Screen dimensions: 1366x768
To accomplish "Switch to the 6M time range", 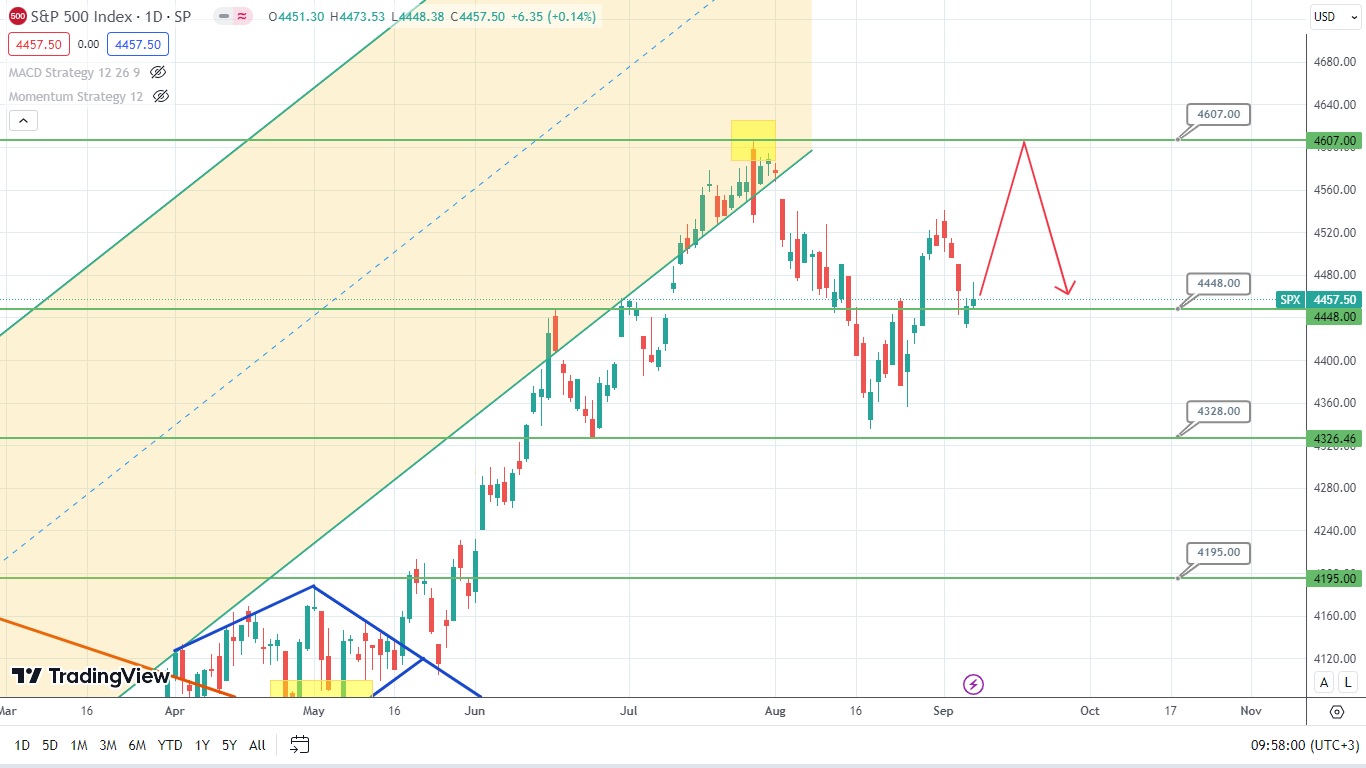I will tap(138, 745).
